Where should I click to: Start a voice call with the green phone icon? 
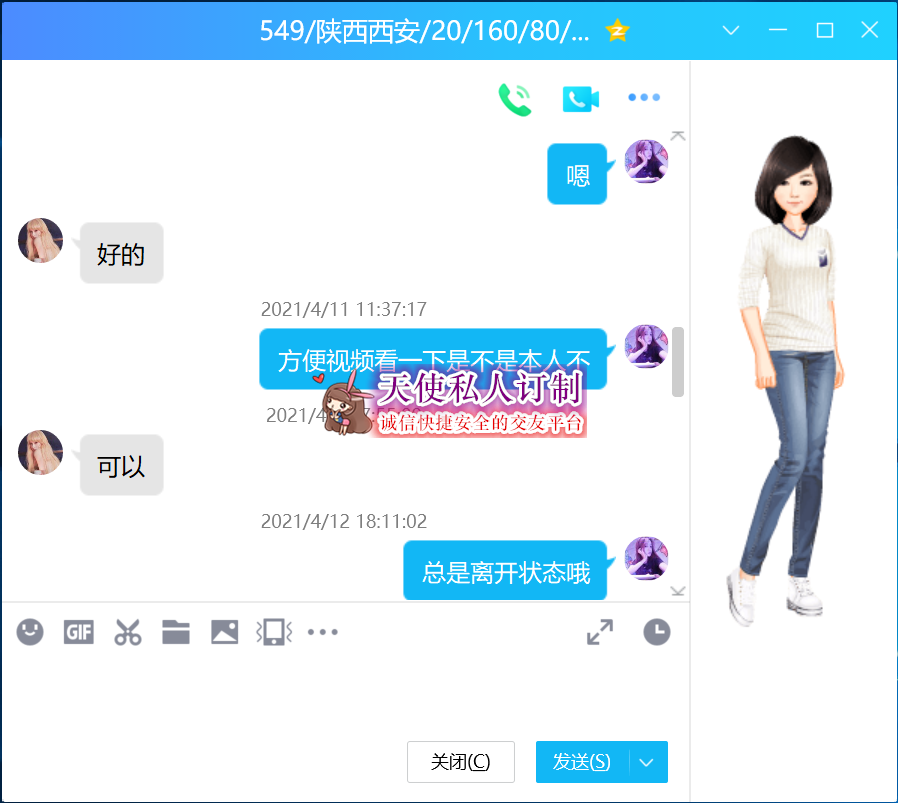(x=515, y=98)
